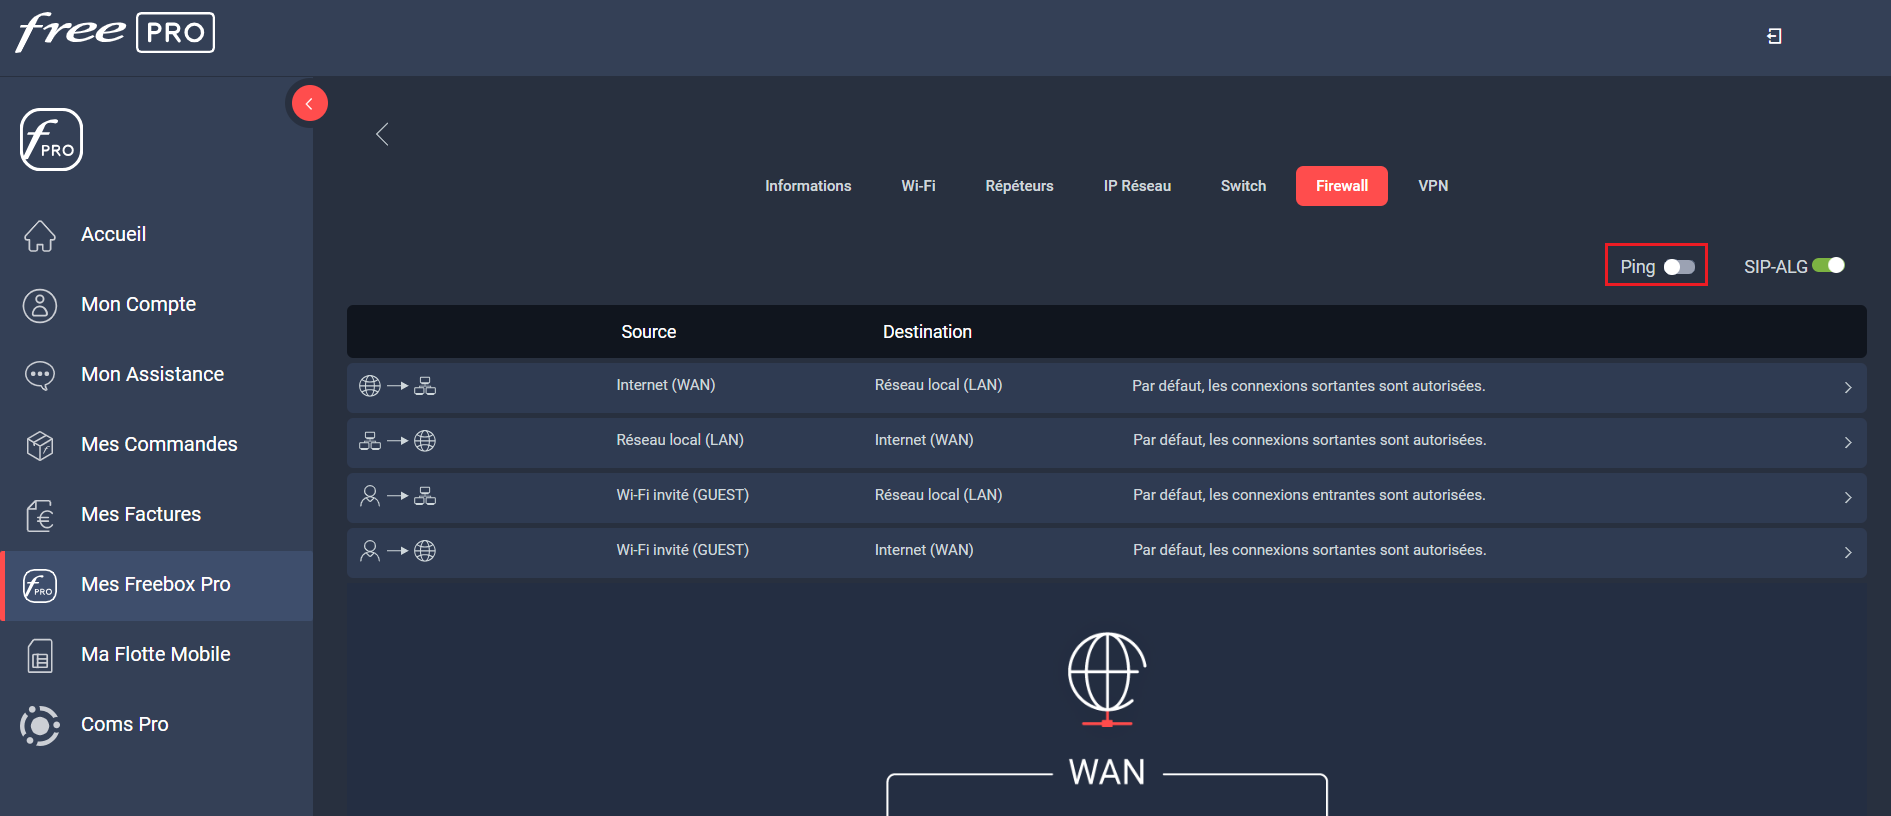
Task: Collapse sidebar with red arrow button
Action: 309,103
